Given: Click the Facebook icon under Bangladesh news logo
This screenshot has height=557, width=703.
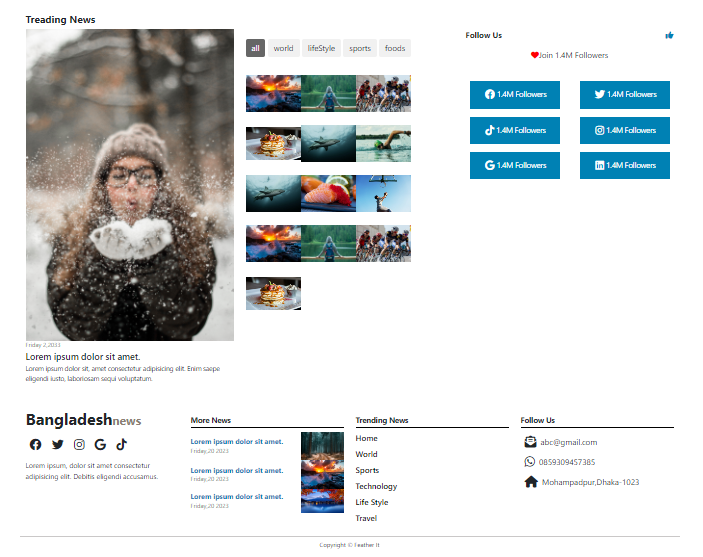Looking at the screenshot, I should pos(36,444).
